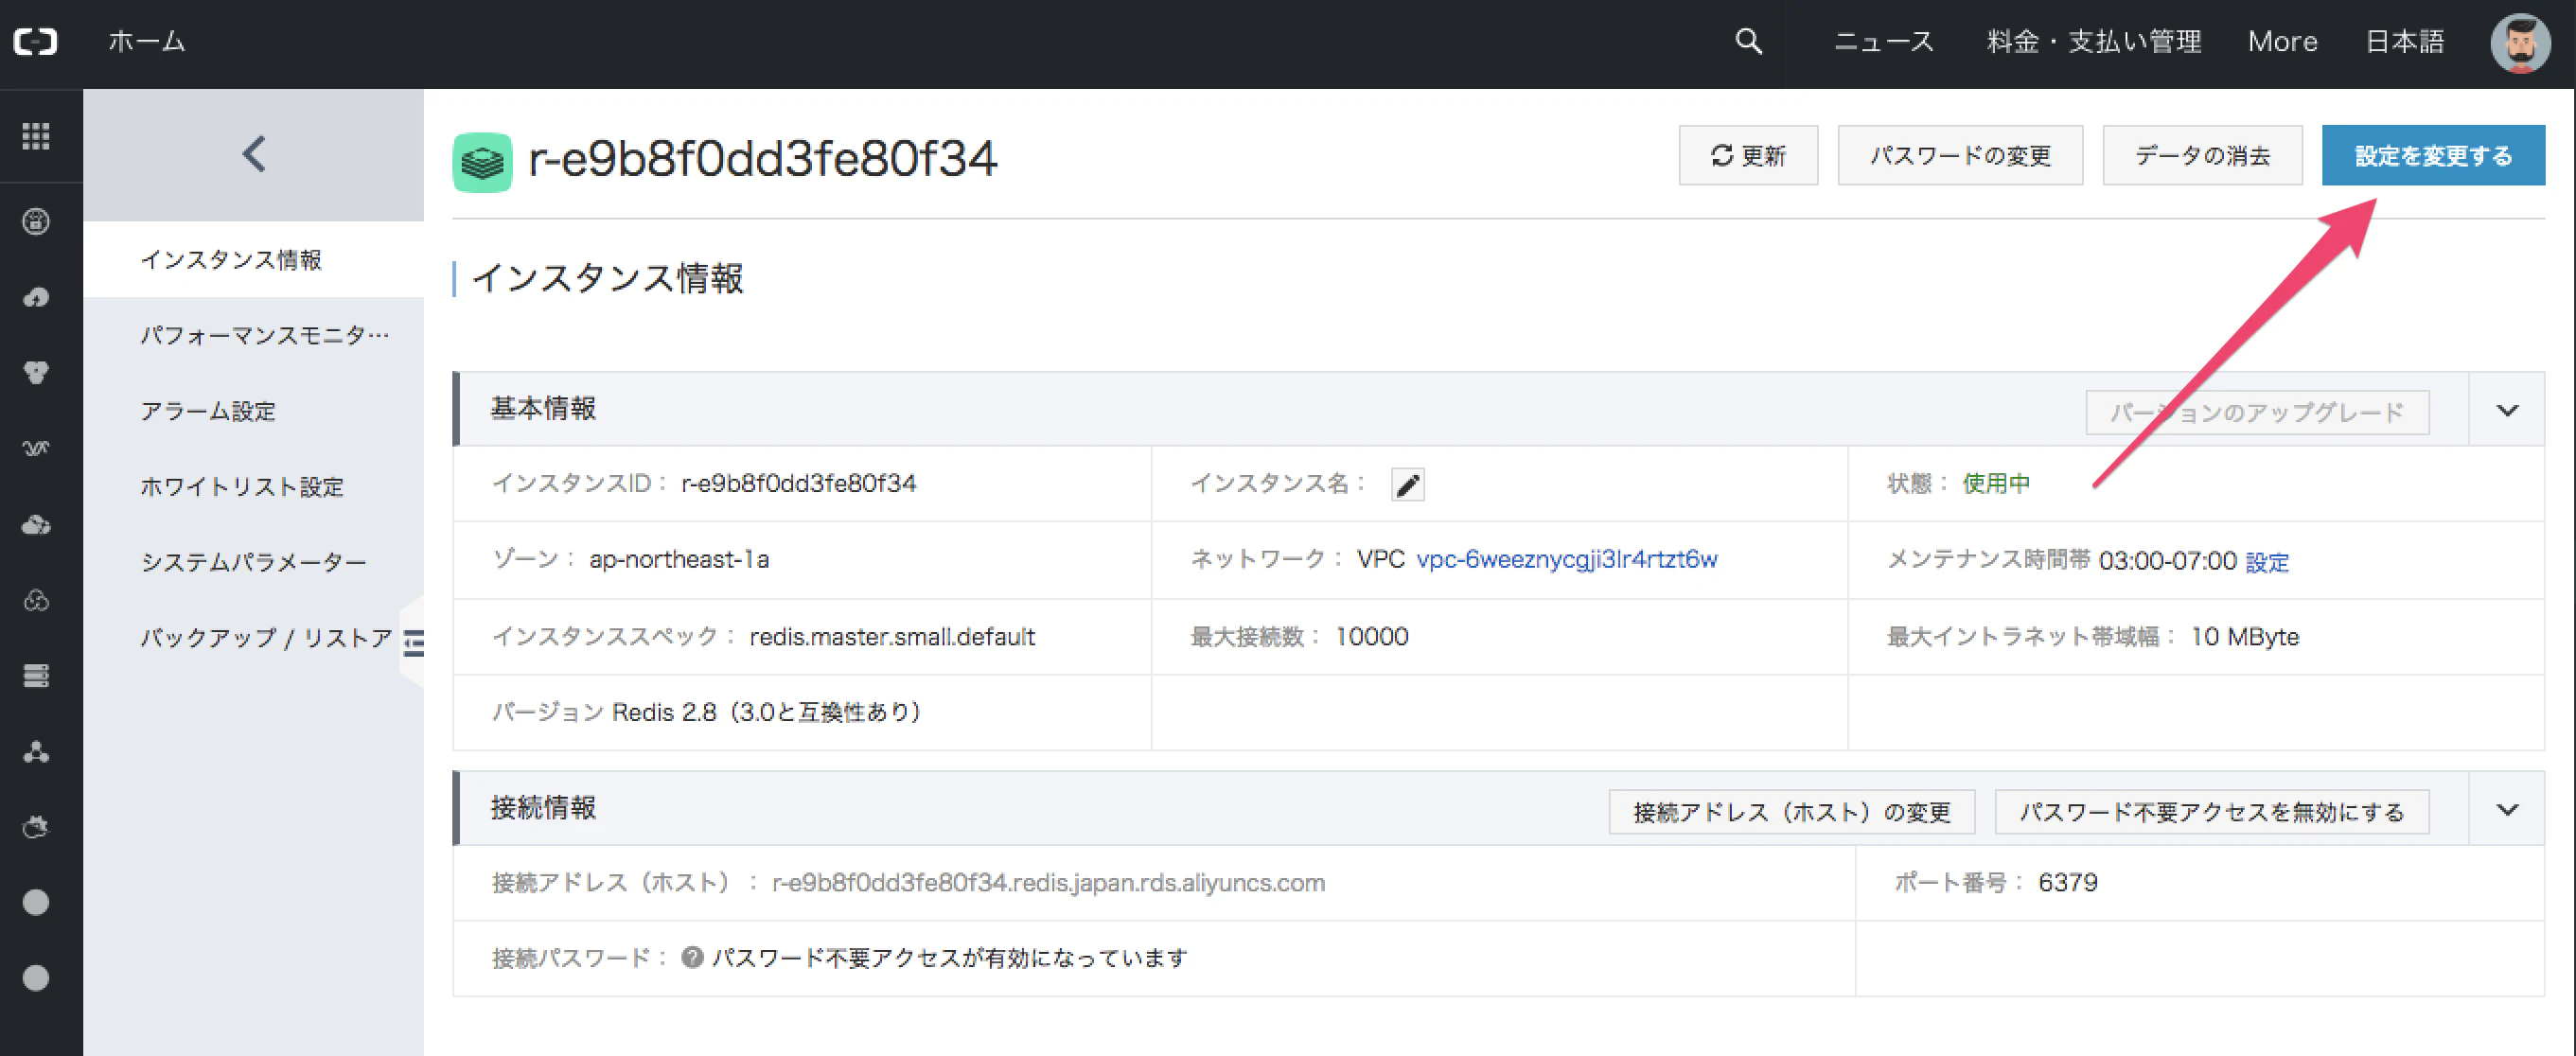Click the blue 設定を変更する button

tap(2433, 156)
